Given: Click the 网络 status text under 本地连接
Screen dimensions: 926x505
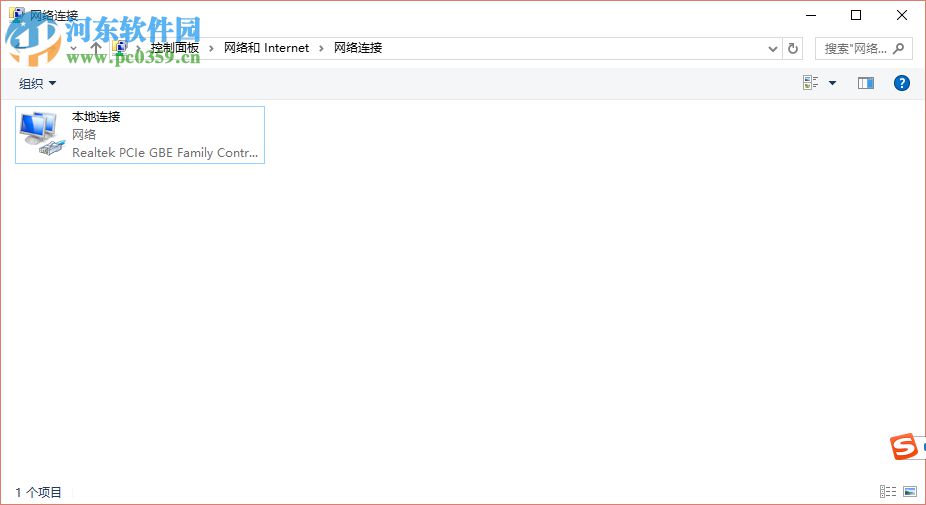Looking at the screenshot, I should (x=84, y=135).
